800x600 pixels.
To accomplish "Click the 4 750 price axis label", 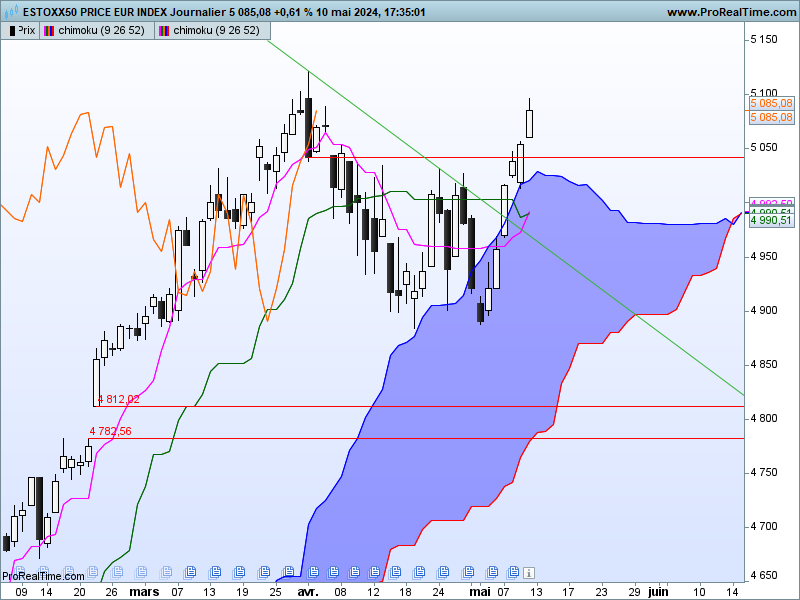I will coord(764,472).
